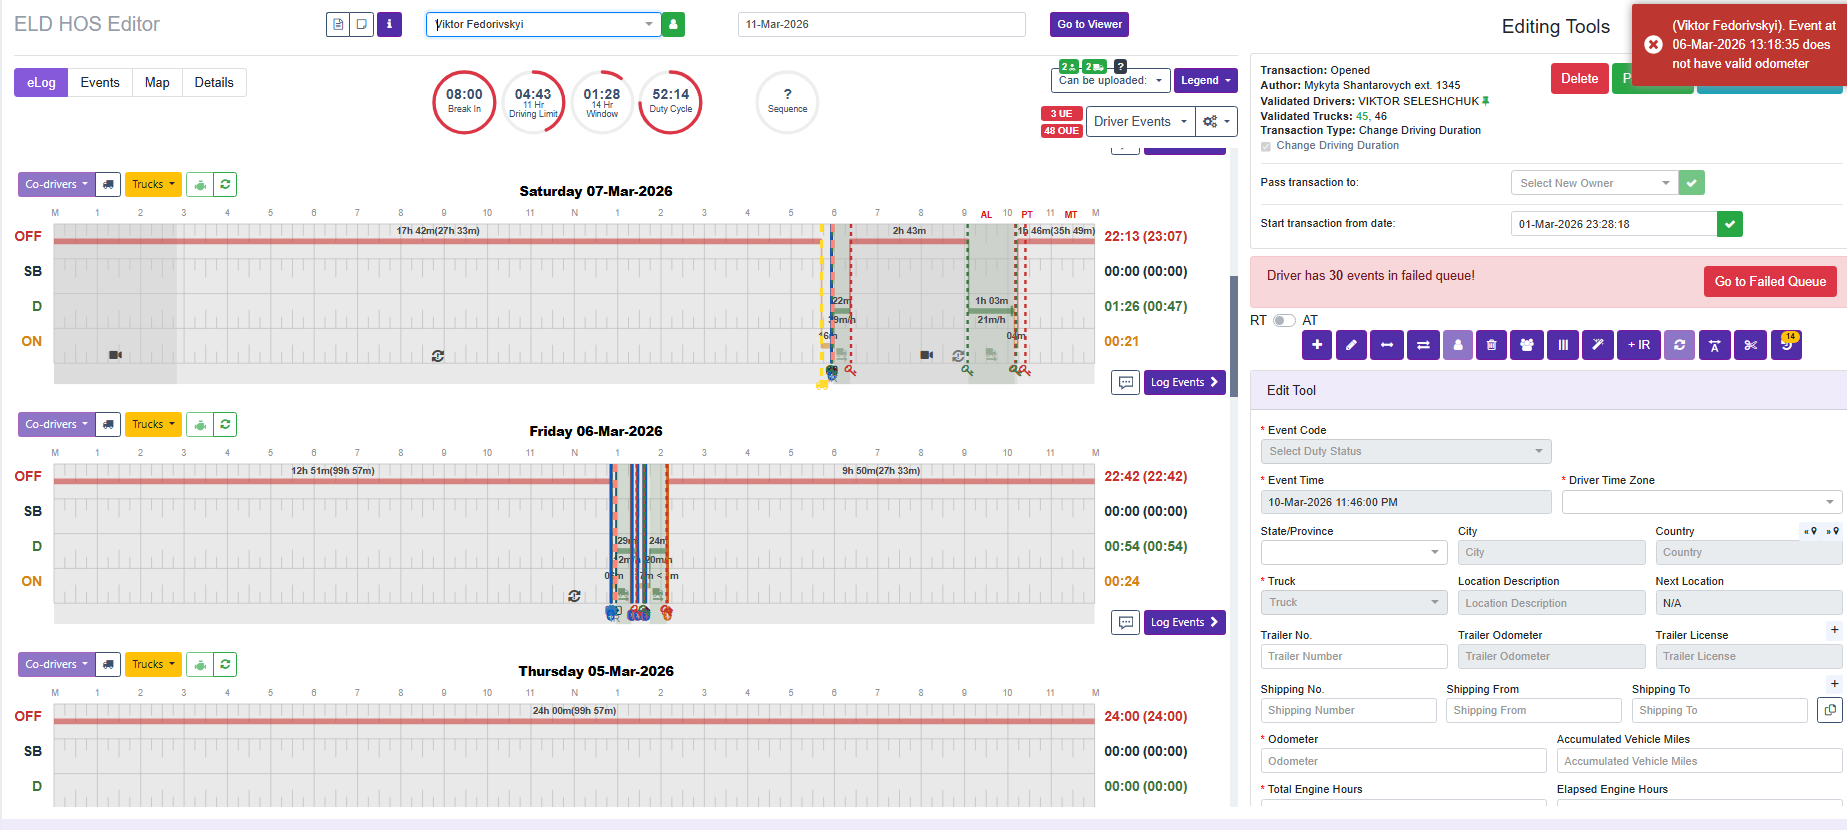The image size is (1847, 830).
Task: Select the horizontal double-arrow shift tool
Action: pyautogui.click(x=1386, y=345)
